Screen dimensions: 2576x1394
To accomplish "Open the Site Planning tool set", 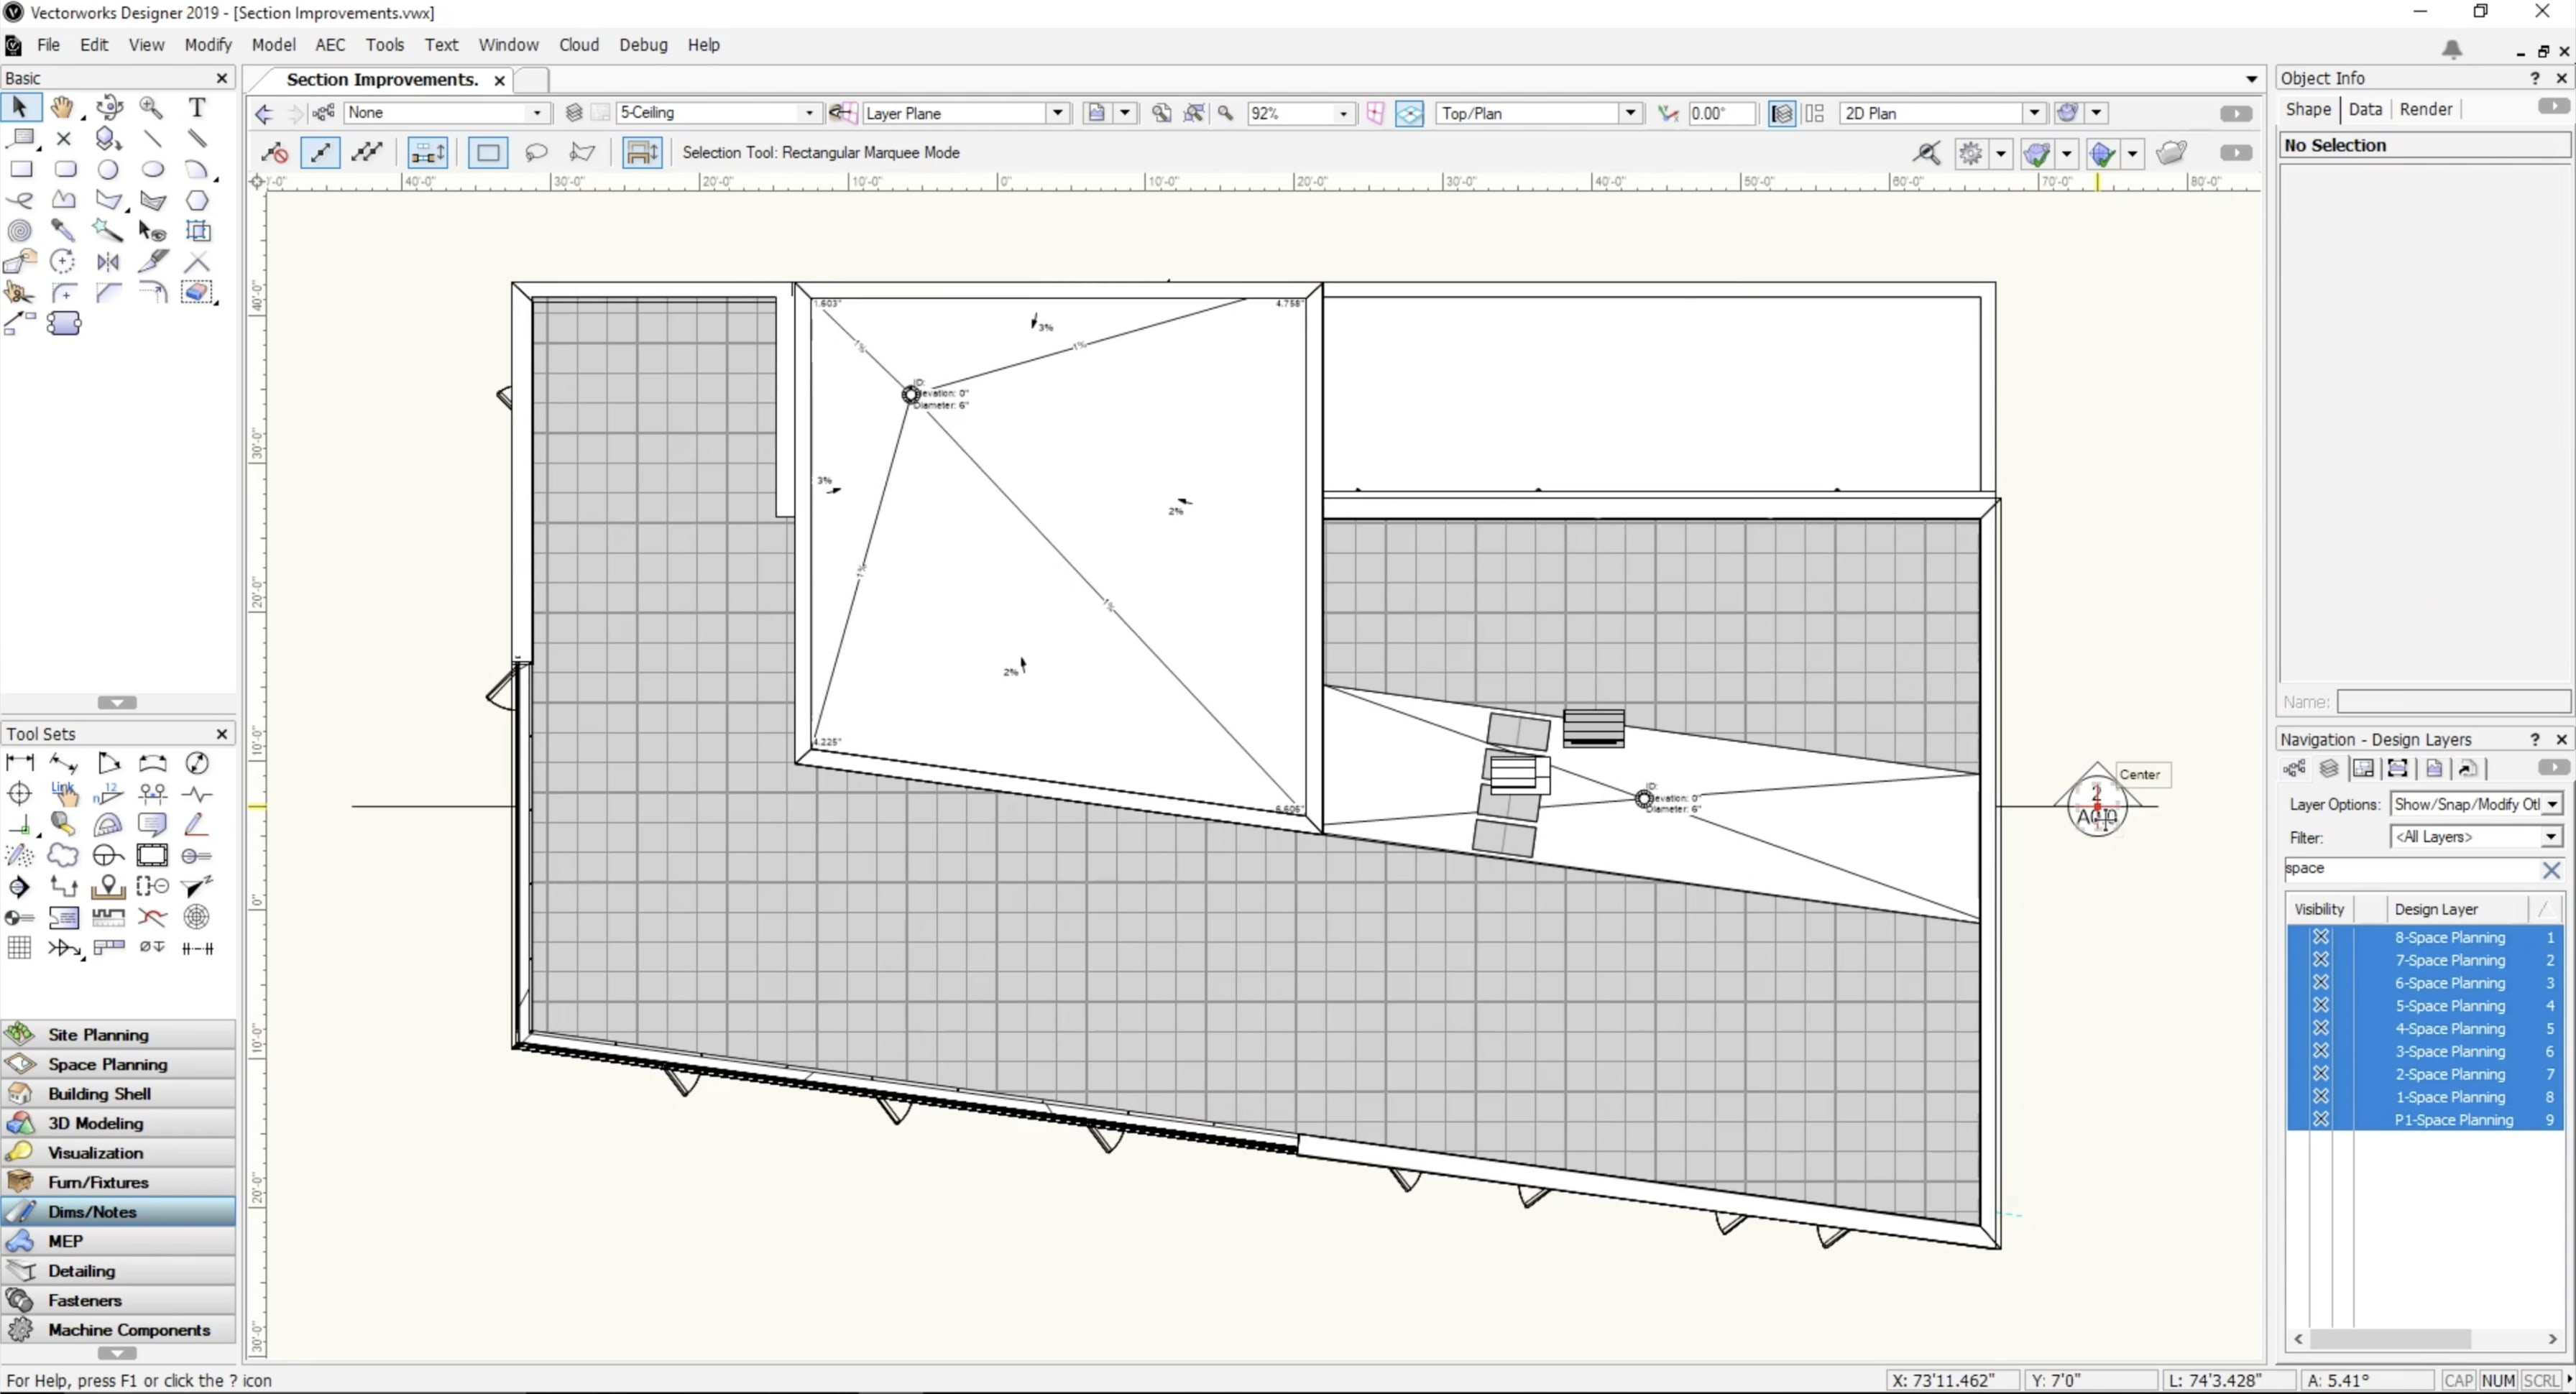I will point(118,1035).
